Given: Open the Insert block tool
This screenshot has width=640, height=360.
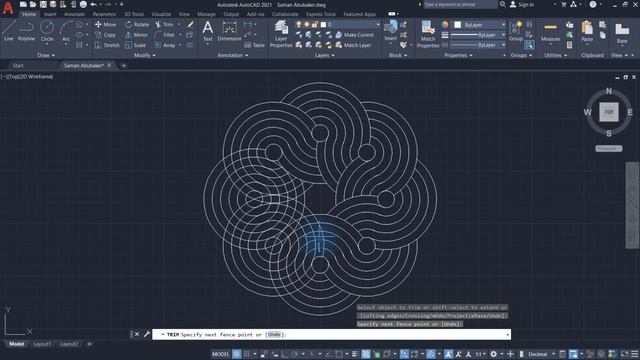Looking at the screenshot, I should [x=391, y=31].
